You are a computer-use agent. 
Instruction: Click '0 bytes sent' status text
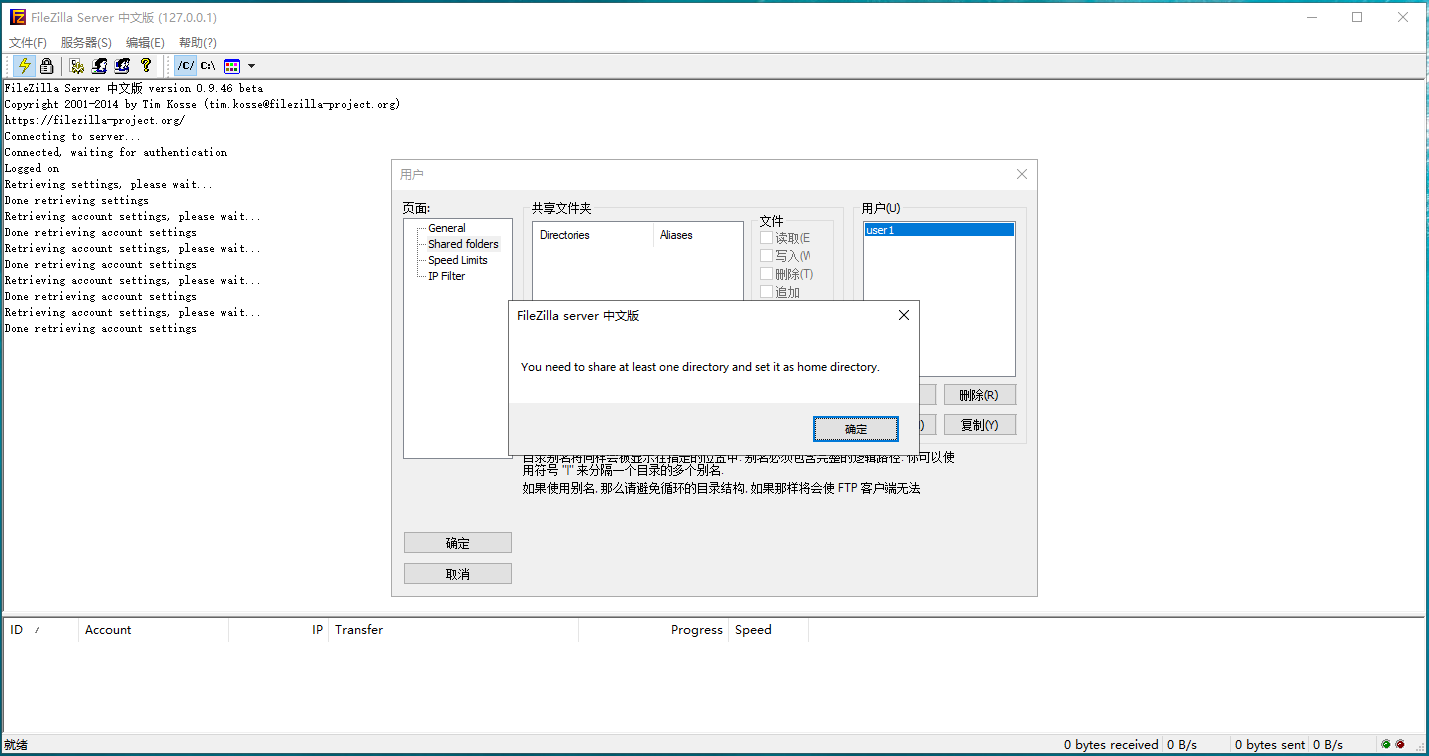1270,745
